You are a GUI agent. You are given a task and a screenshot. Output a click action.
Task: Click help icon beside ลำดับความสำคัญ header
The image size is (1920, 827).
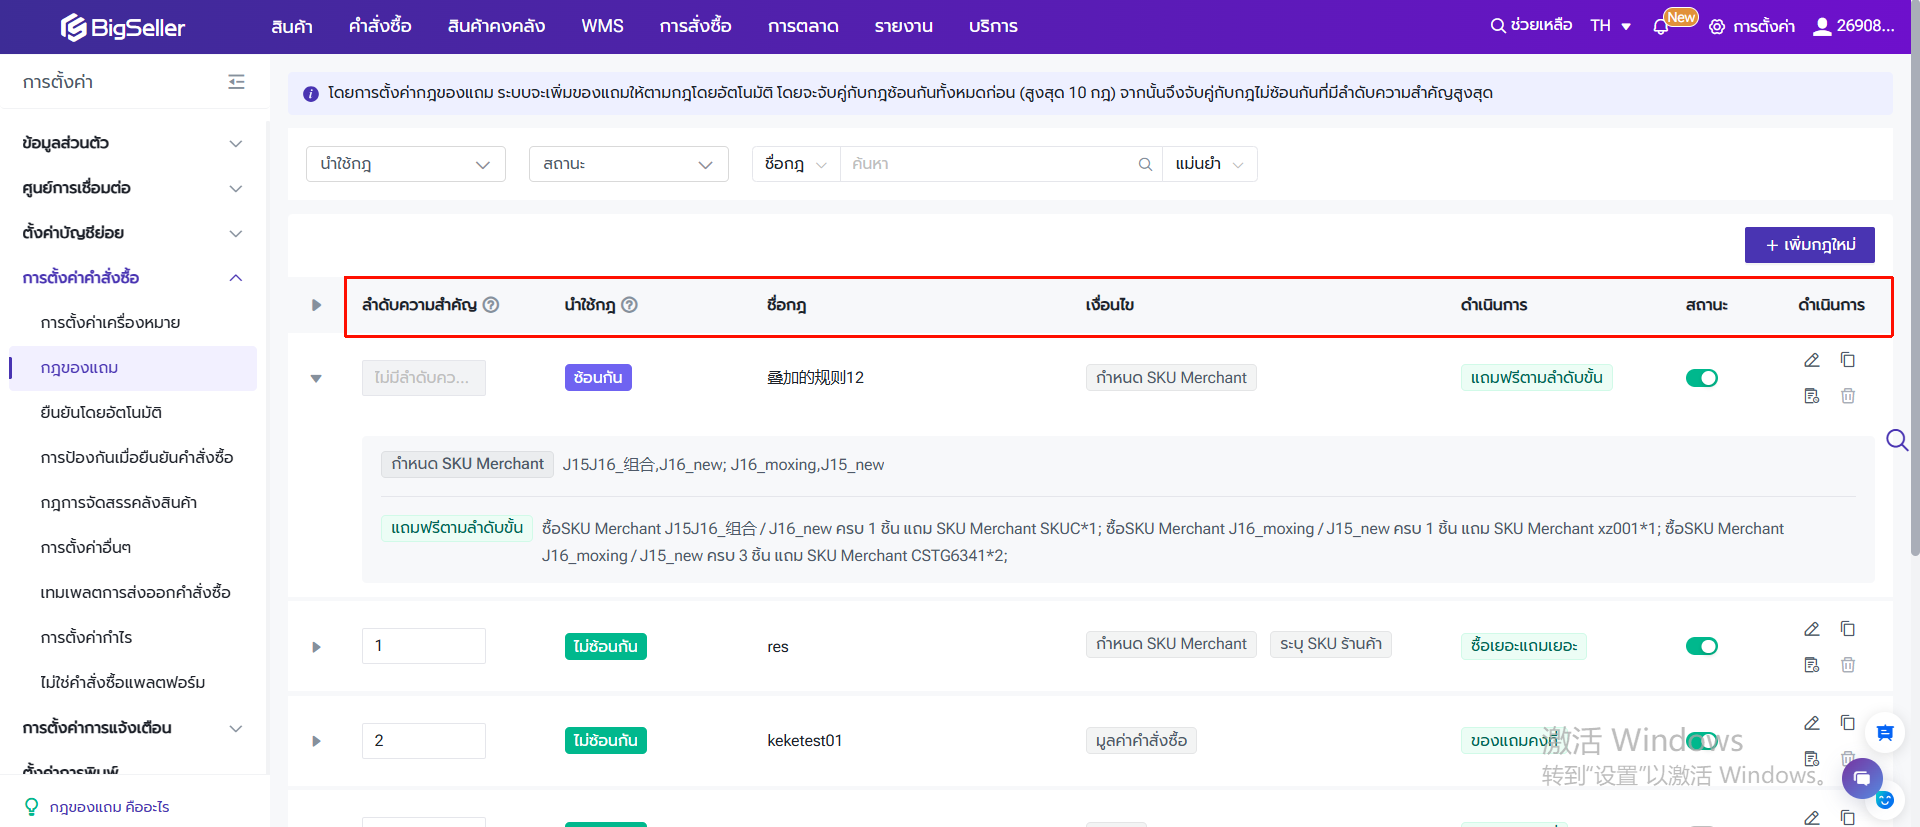click(491, 305)
